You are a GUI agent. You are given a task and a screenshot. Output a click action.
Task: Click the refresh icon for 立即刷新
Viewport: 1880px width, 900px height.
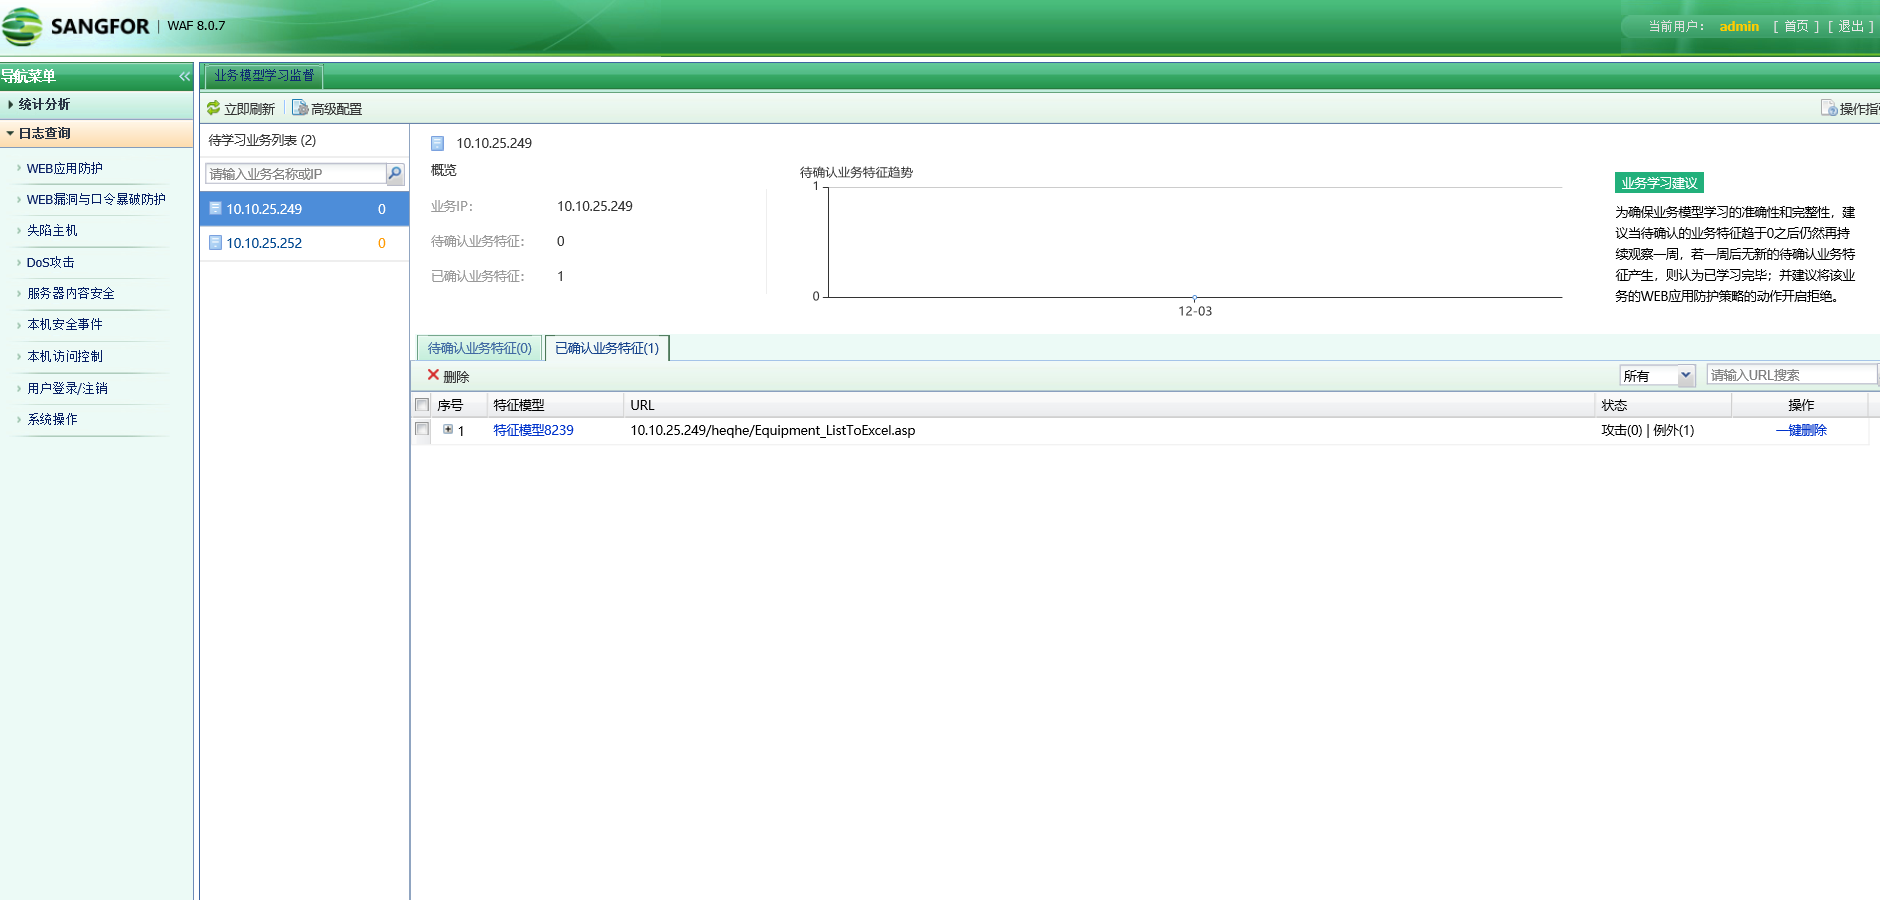[213, 108]
